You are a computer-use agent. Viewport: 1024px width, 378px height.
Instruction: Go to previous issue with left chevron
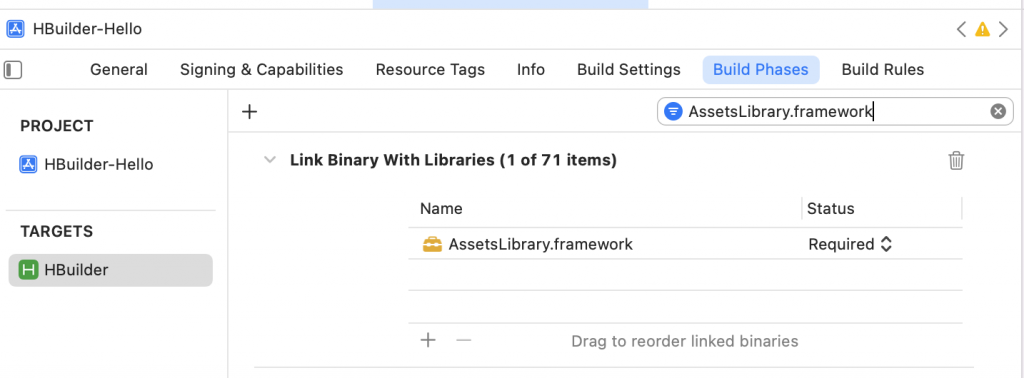961,29
